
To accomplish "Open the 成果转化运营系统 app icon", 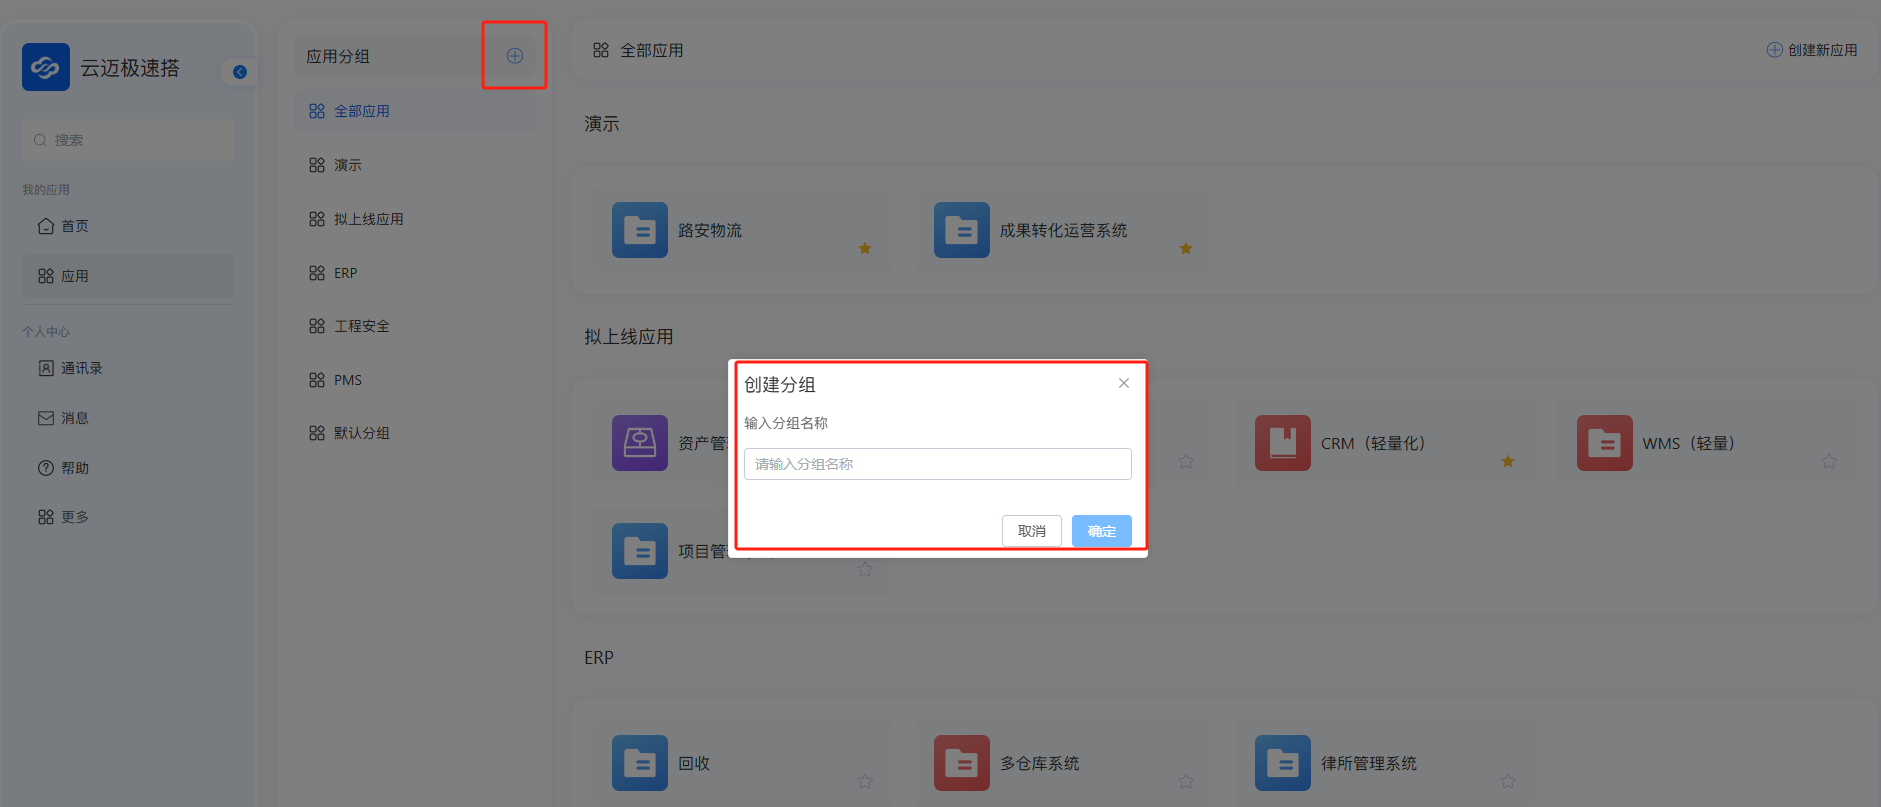I will click(961, 230).
